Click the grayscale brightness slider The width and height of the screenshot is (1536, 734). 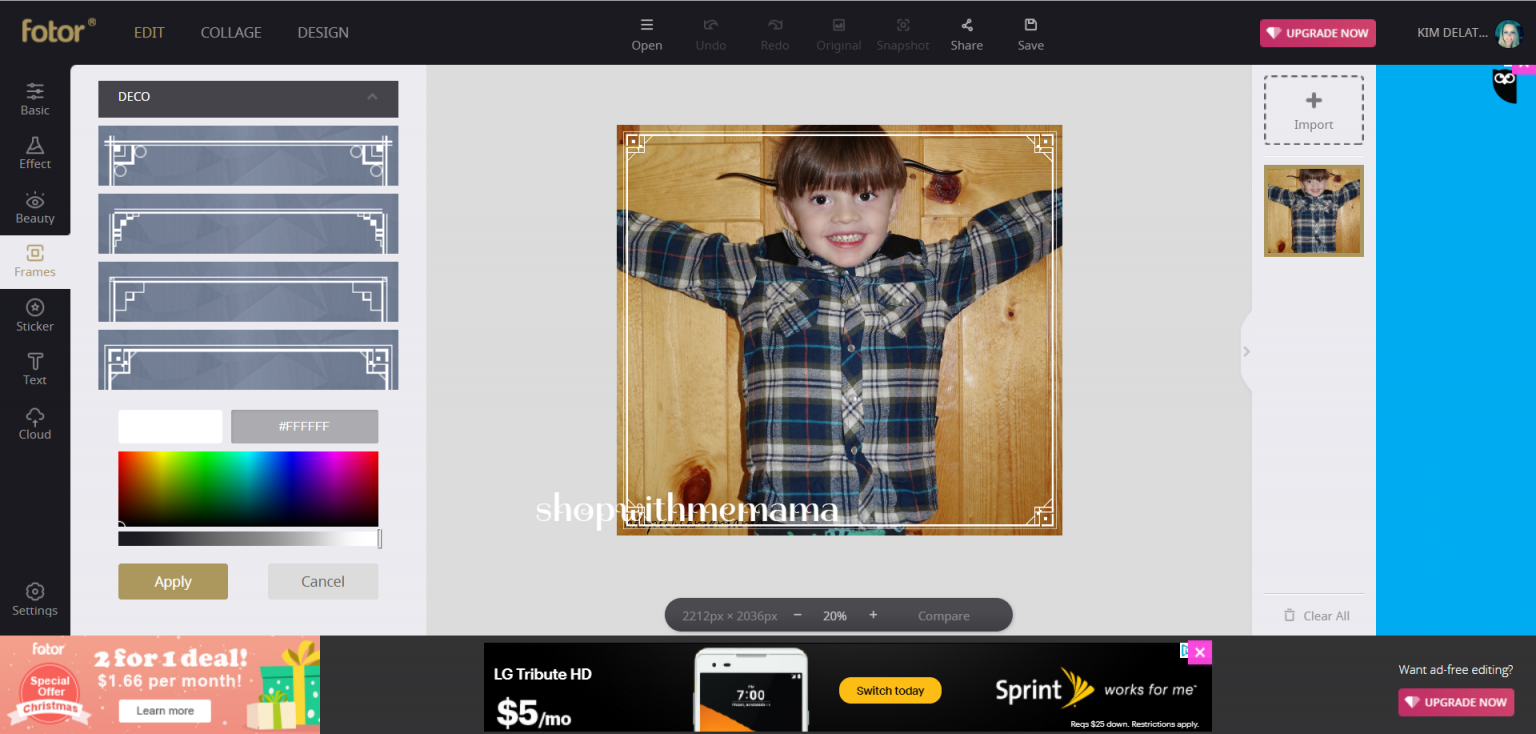(248, 539)
